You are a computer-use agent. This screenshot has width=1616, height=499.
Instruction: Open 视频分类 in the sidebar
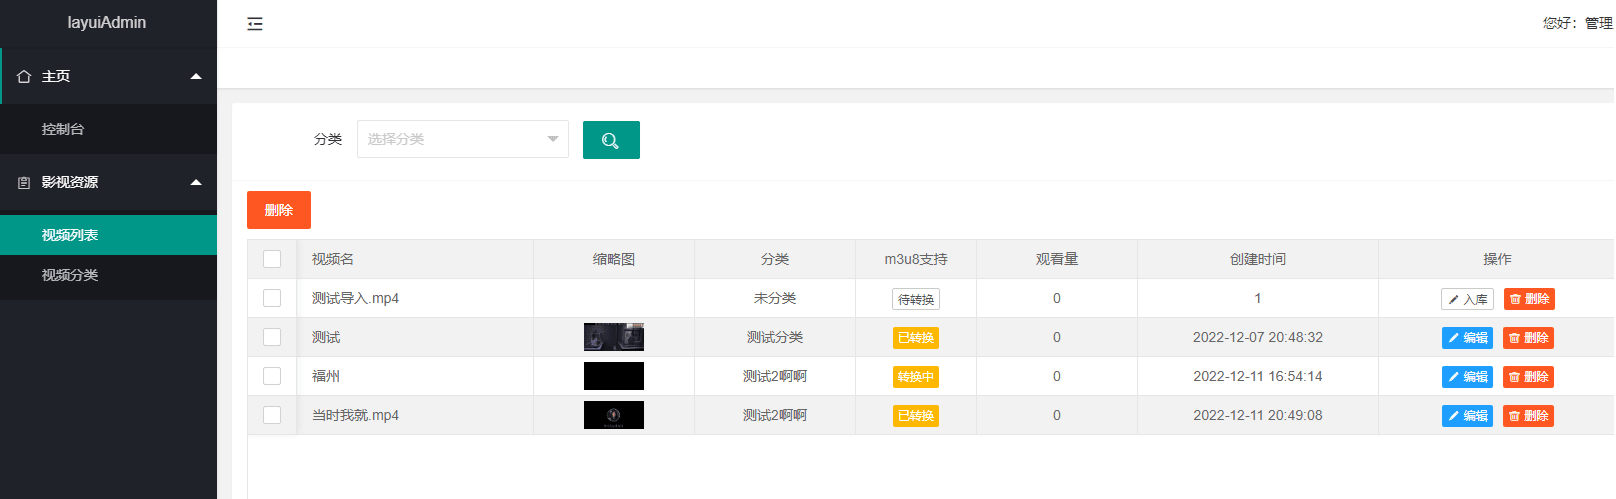coord(70,275)
